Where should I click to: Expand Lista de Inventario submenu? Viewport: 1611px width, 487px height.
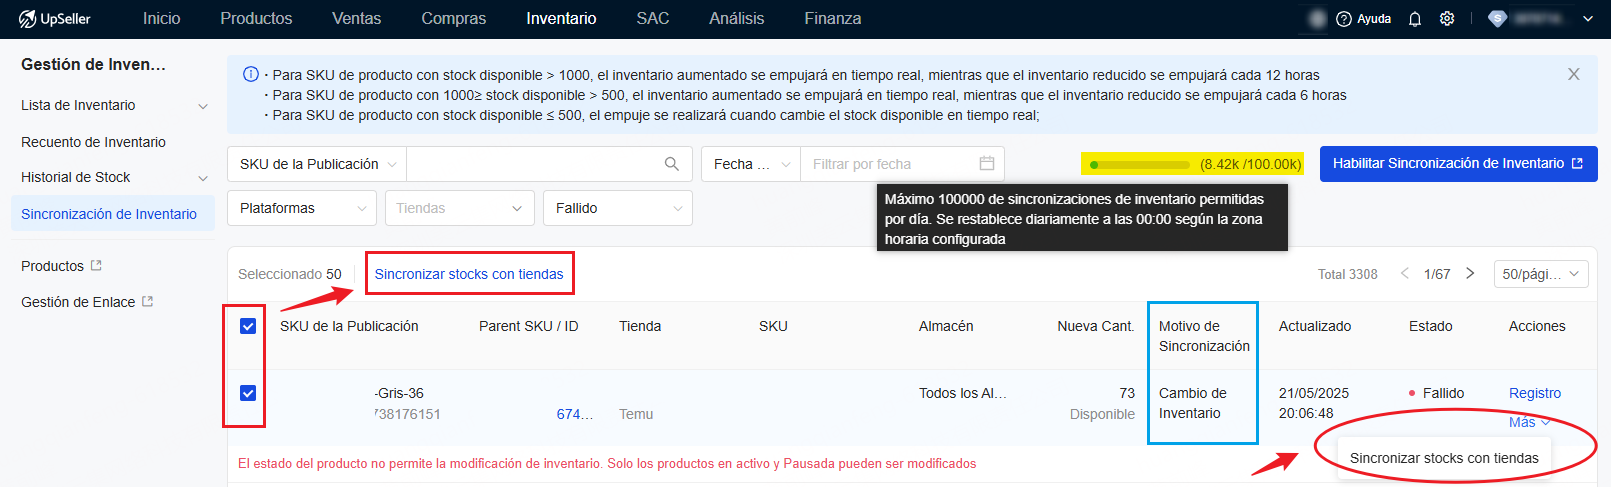[203, 106]
